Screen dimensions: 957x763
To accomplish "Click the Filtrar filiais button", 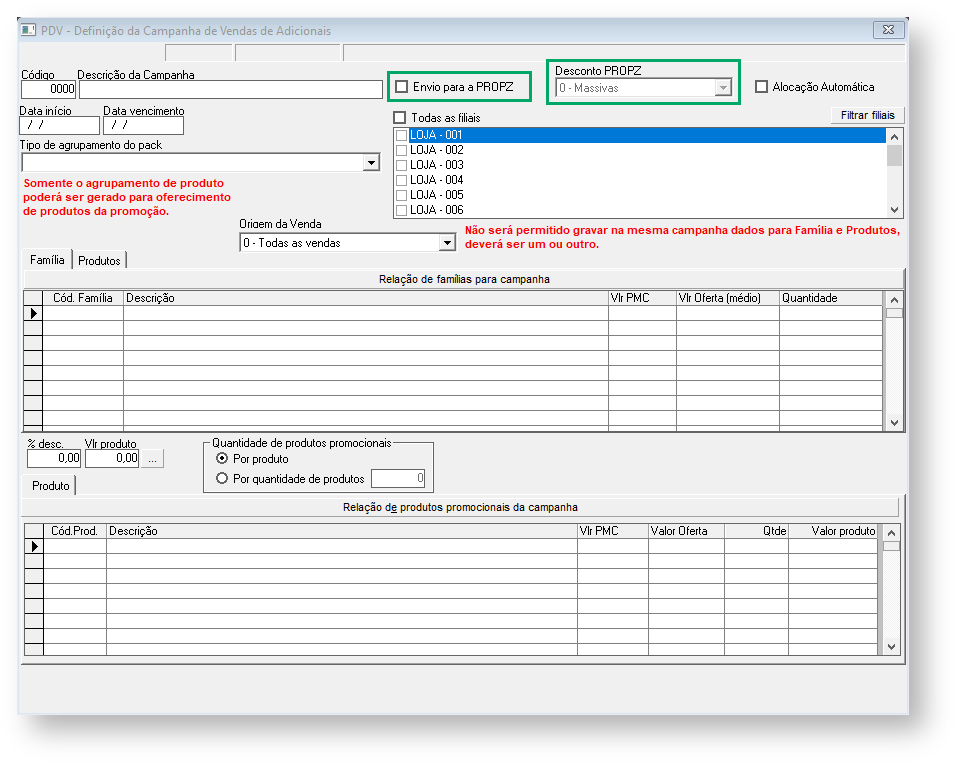I will (x=867, y=115).
